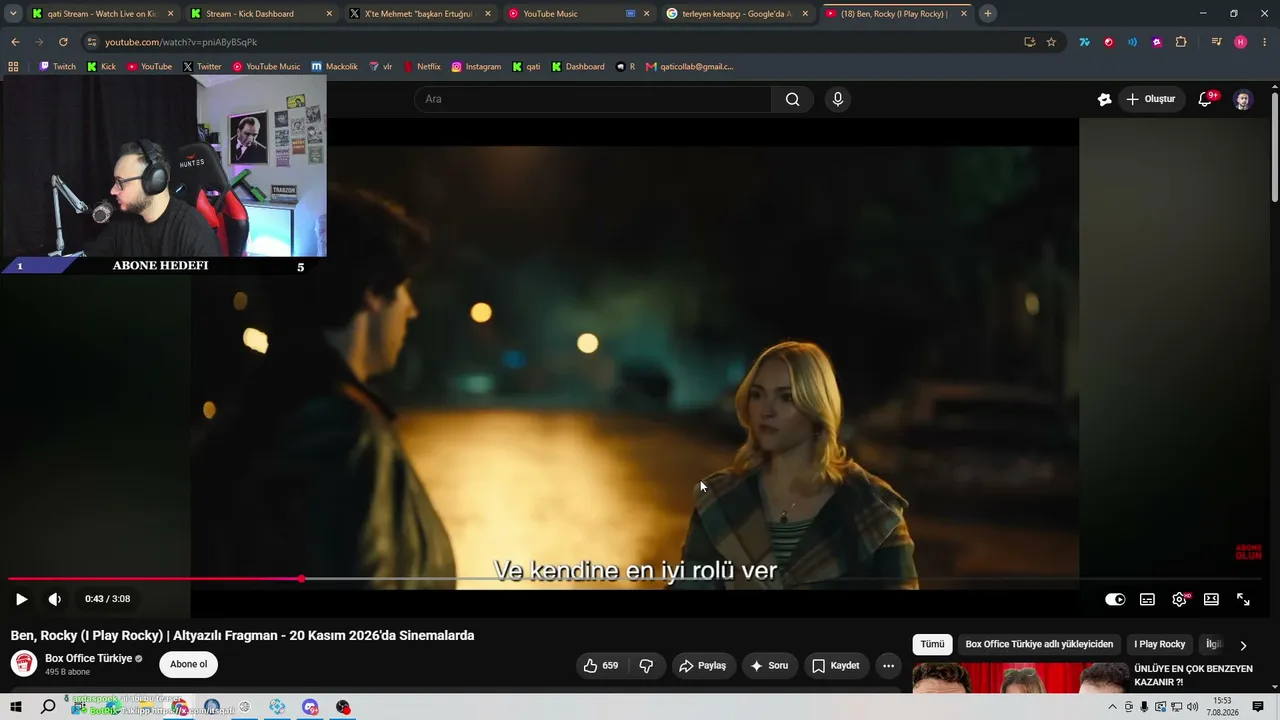Subscribe using the Abone ol button
This screenshot has height=720, width=1280.
point(188,665)
